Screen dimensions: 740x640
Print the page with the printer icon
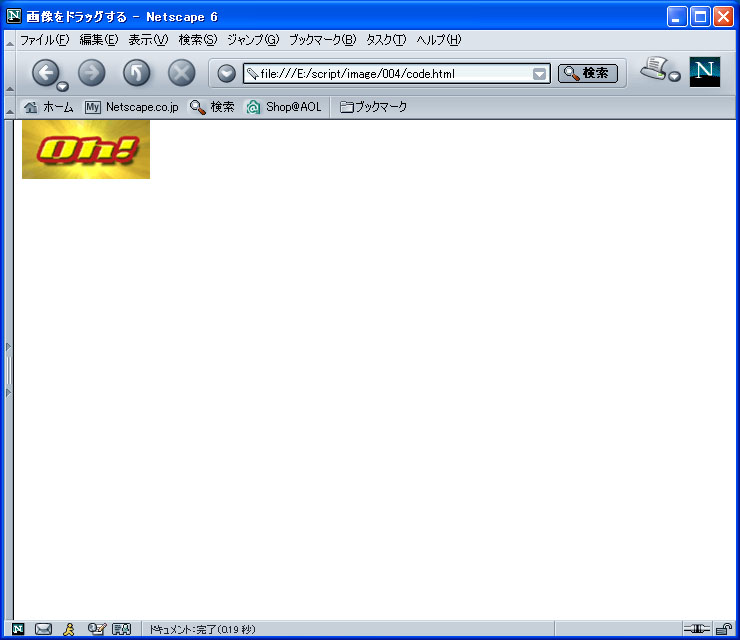click(x=654, y=69)
